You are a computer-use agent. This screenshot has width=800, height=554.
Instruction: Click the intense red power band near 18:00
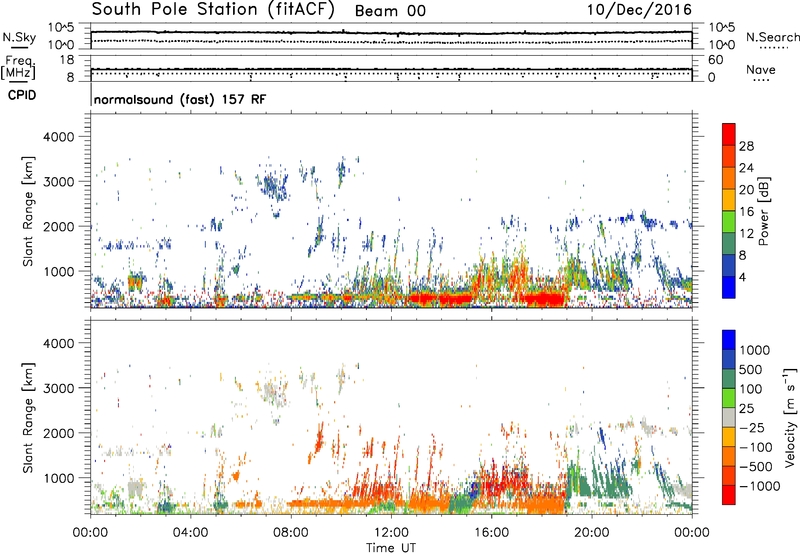tap(546, 297)
